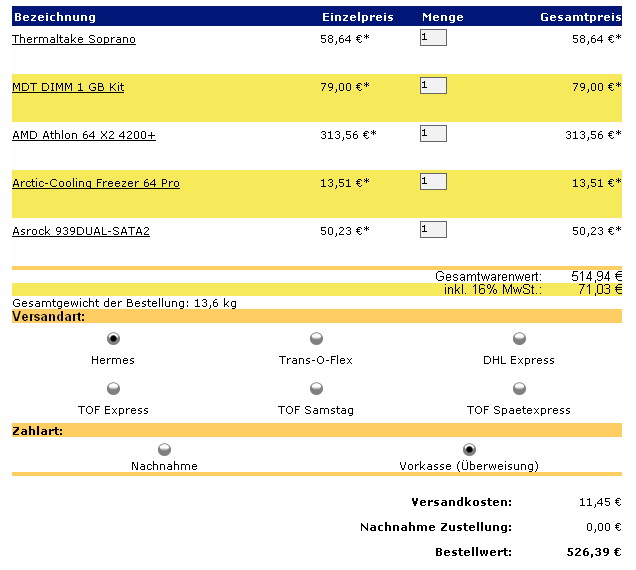The image size is (636, 570).
Task: Open the Arctic-Cooling Freezer 64 Pro link
Action: click(x=96, y=183)
